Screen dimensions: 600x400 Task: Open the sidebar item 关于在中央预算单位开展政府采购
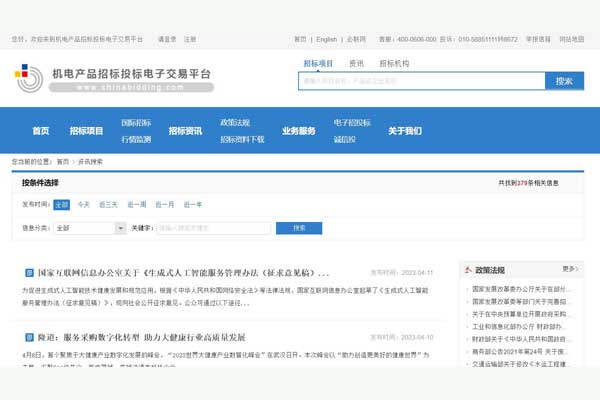[521, 314]
